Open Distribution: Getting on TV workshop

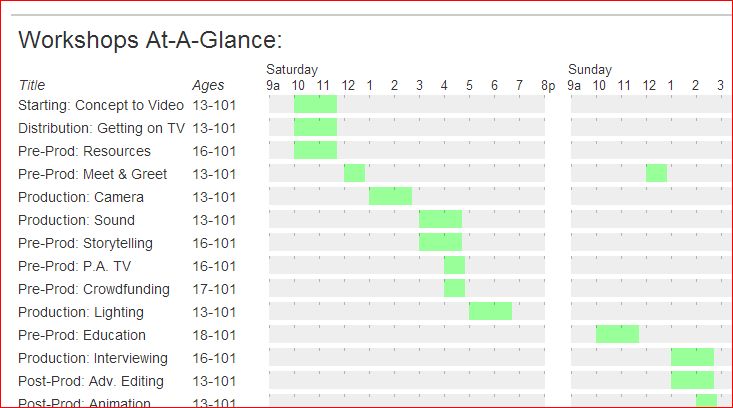click(101, 128)
